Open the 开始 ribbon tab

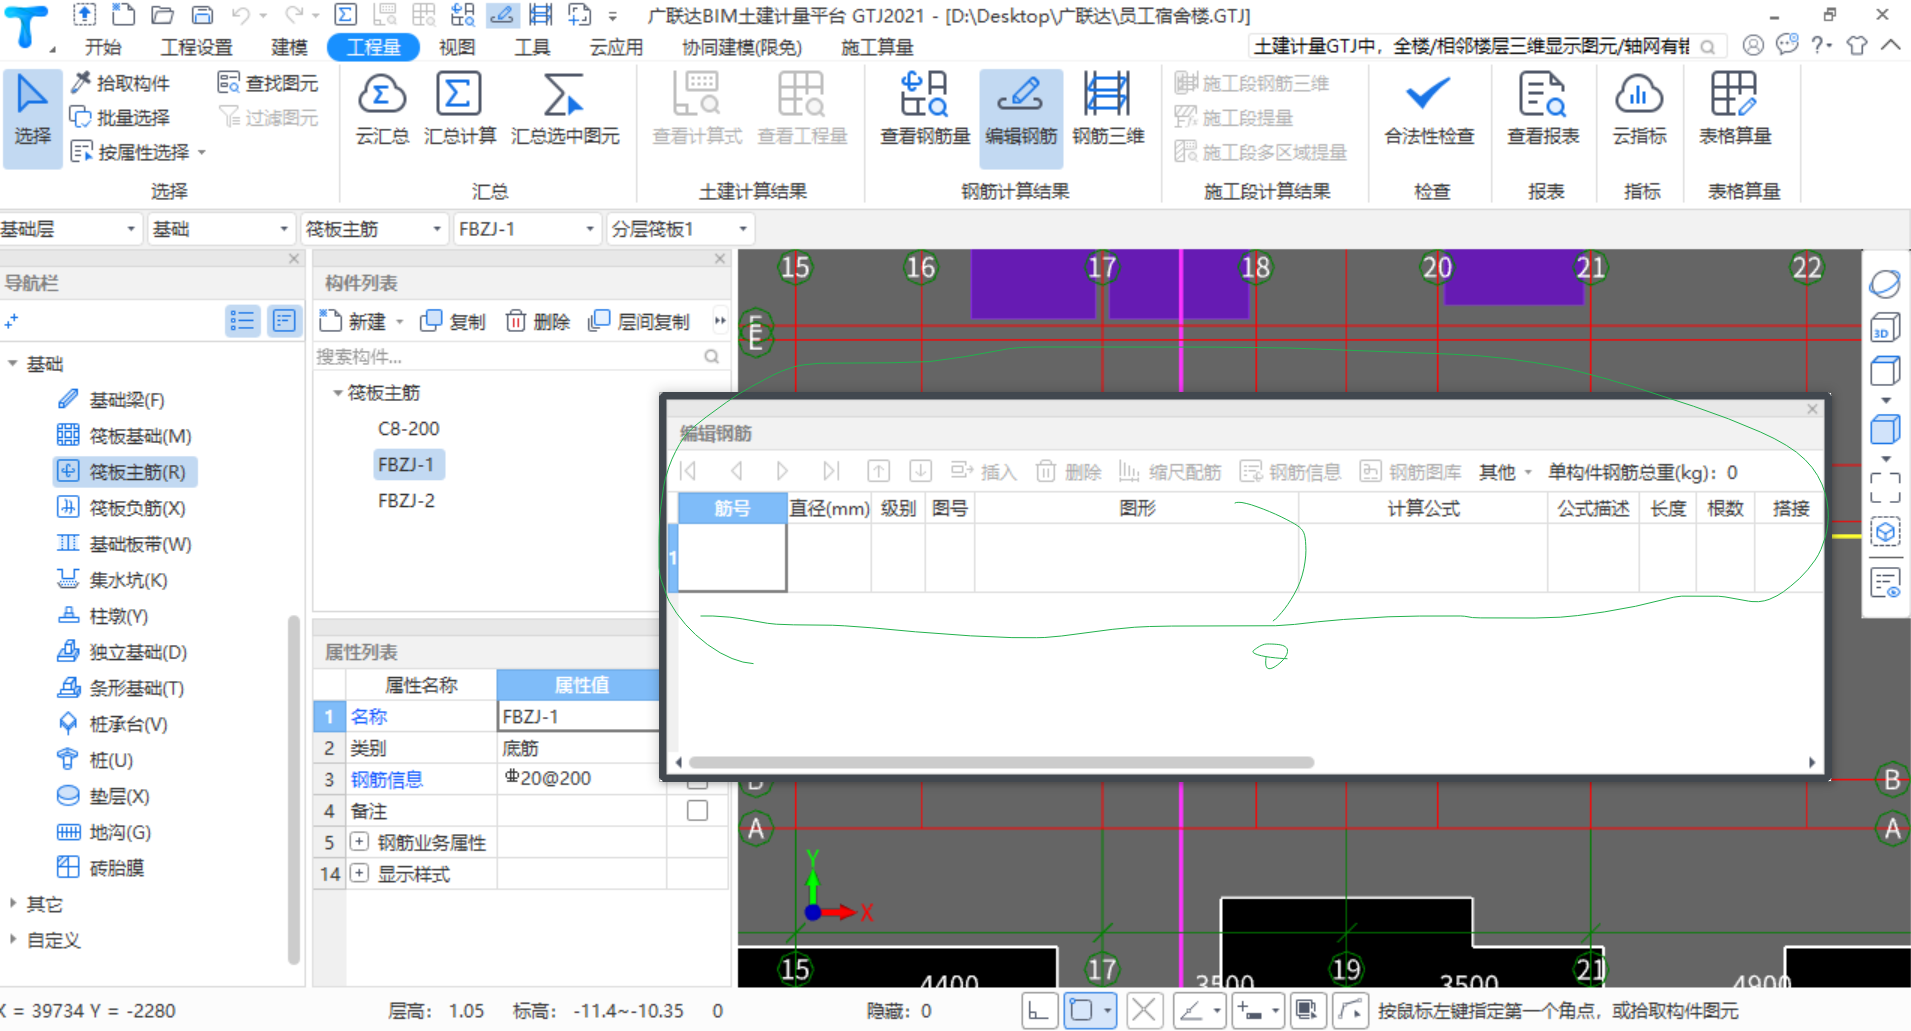(x=103, y=47)
